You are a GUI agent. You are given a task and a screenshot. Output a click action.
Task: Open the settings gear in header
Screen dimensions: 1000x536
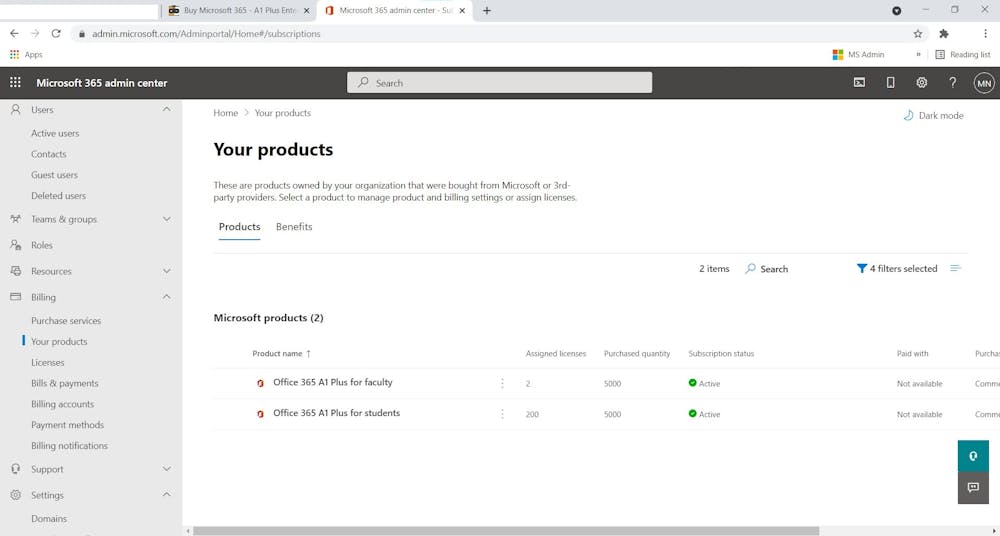point(922,83)
